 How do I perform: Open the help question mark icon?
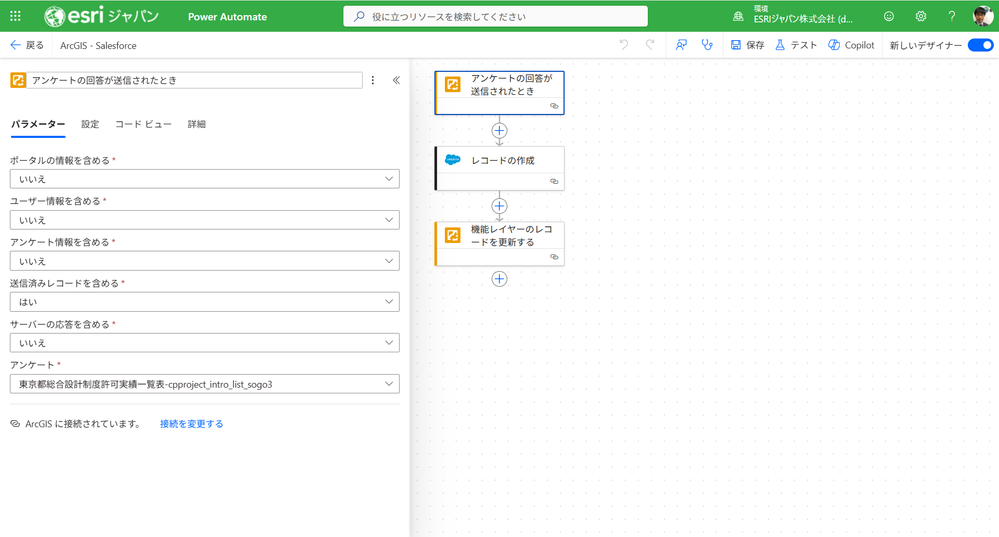(x=951, y=17)
